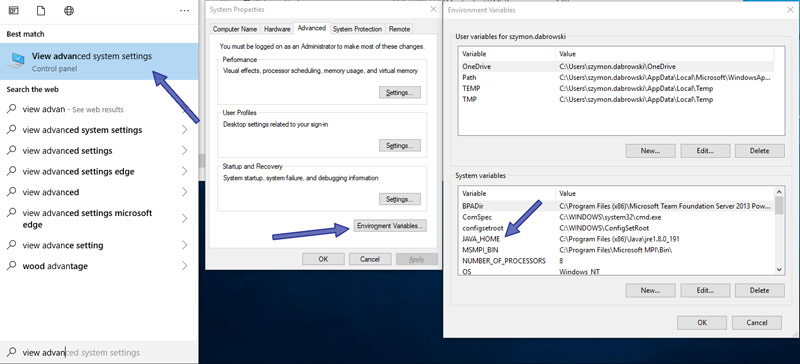The height and width of the screenshot is (364, 800).
Task: Expand the view advanced settings suggestion arrow
Action: point(185,151)
